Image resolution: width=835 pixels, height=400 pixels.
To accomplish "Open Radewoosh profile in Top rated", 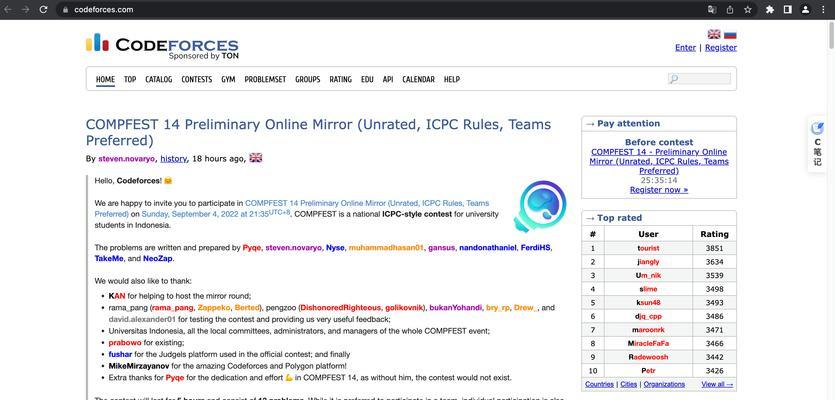I will [648, 357].
